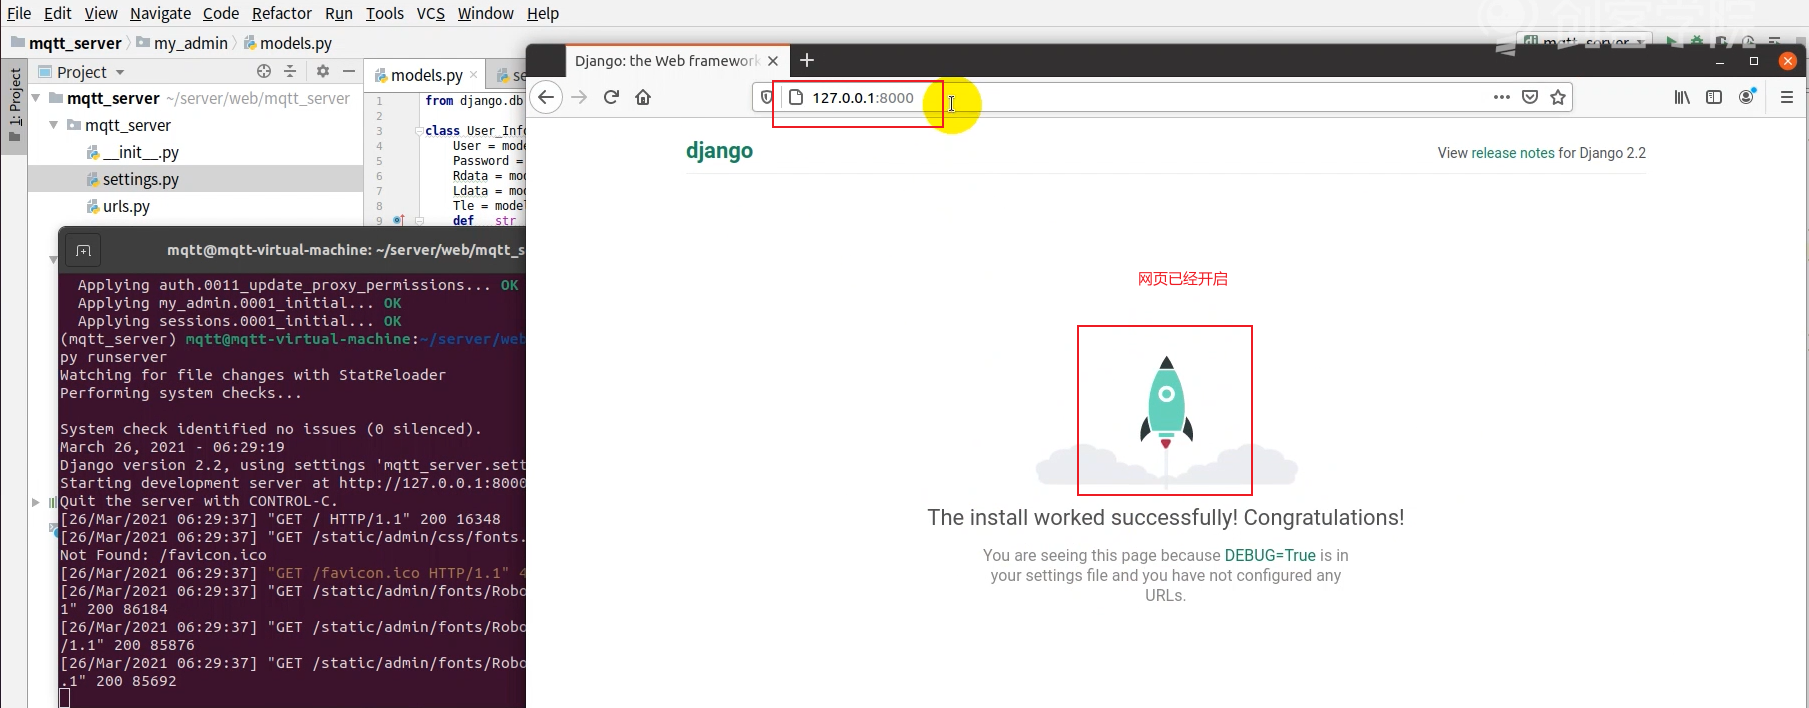Save page to Pocket
Image resolution: width=1809 pixels, height=708 pixels.
click(x=1530, y=97)
